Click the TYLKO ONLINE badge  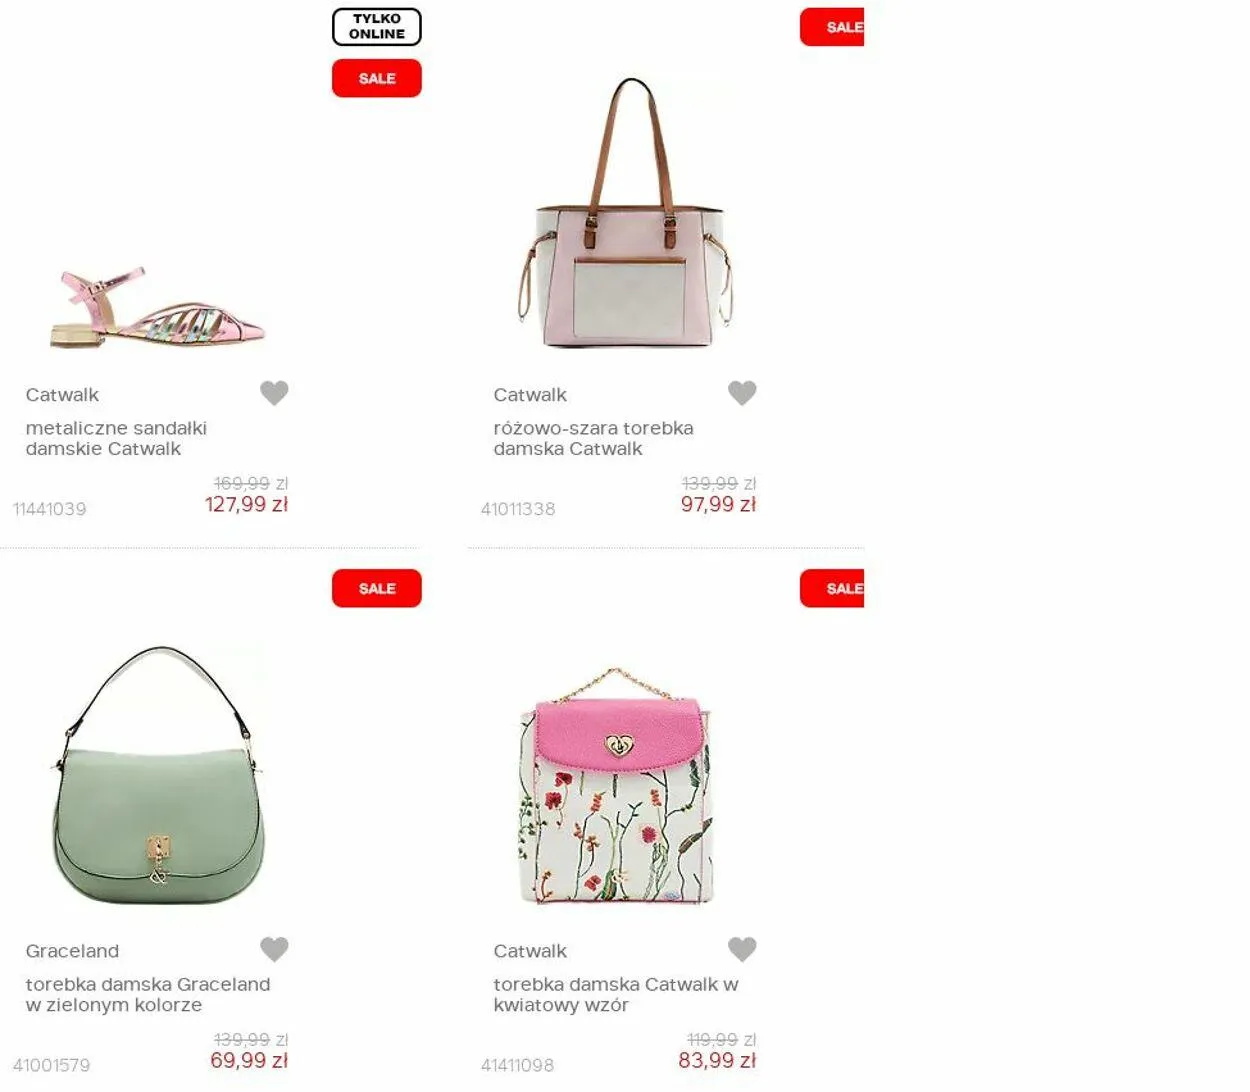tap(377, 27)
